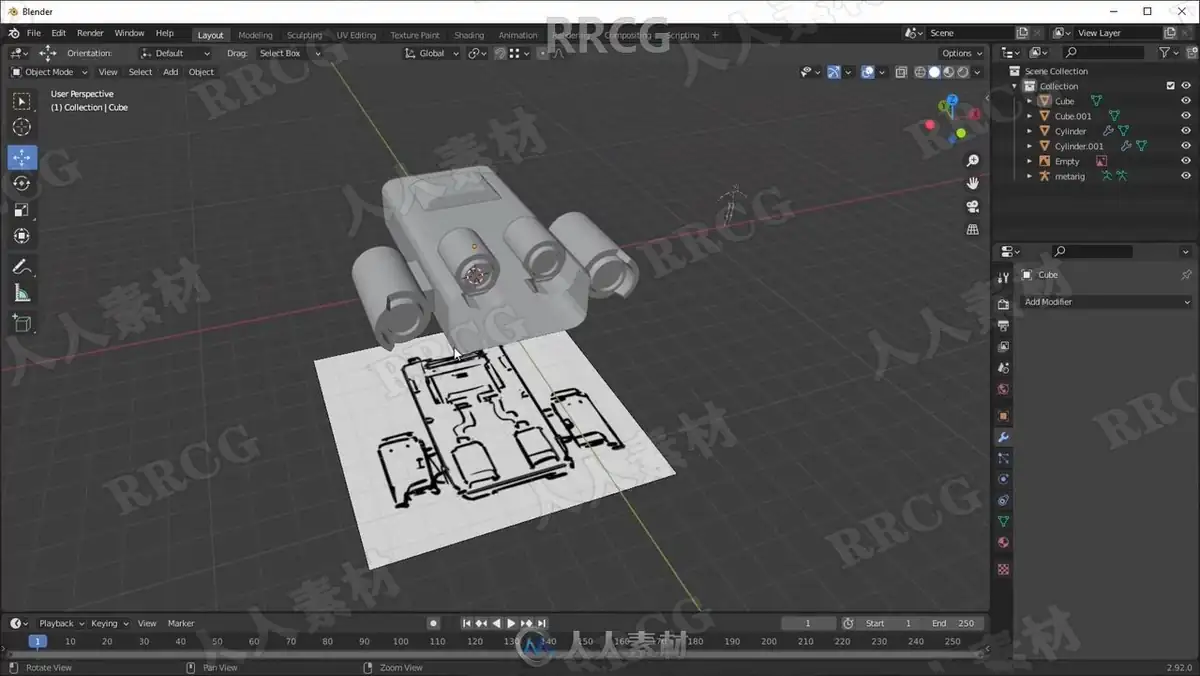Click the pan view hand icon
1200x676 pixels.
[972, 183]
